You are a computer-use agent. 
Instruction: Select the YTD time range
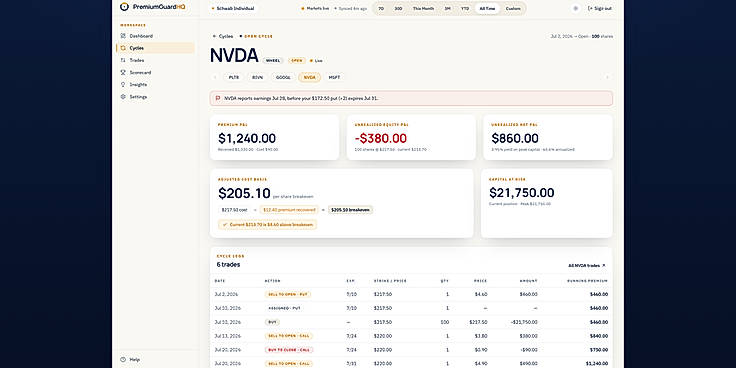click(x=465, y=8)
